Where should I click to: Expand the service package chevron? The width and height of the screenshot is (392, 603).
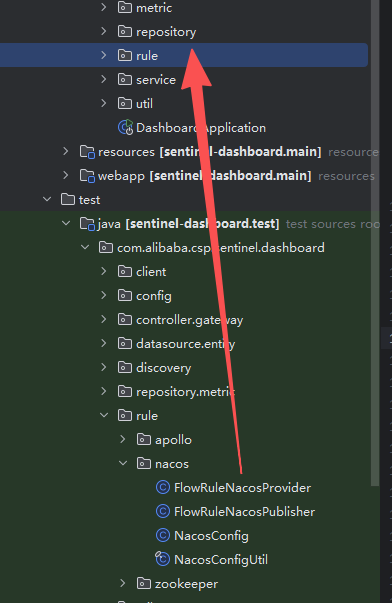click(x=103, y=79)
